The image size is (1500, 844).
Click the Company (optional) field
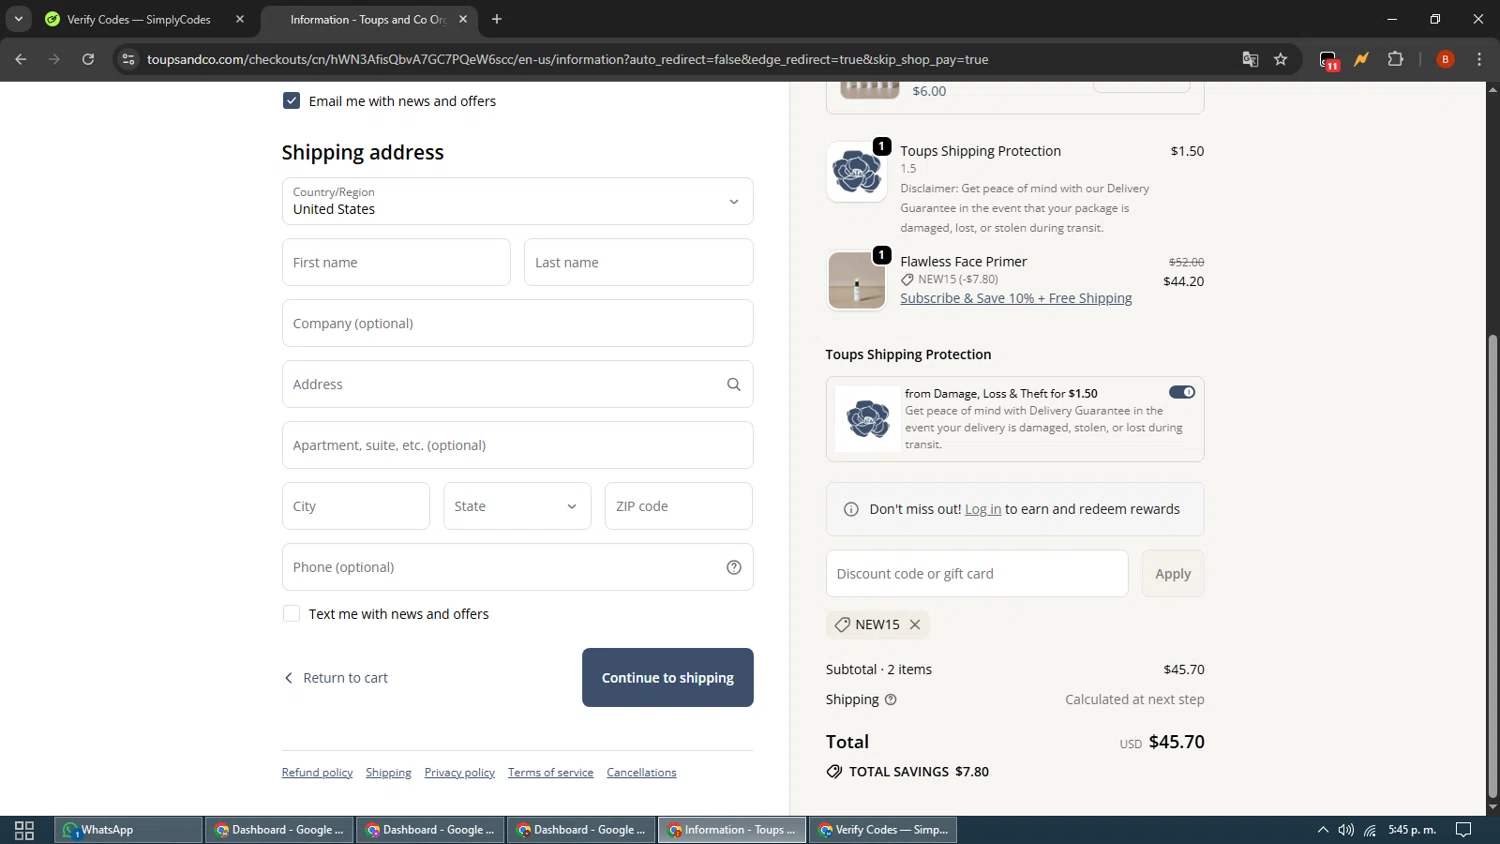(x=517, y=323)
